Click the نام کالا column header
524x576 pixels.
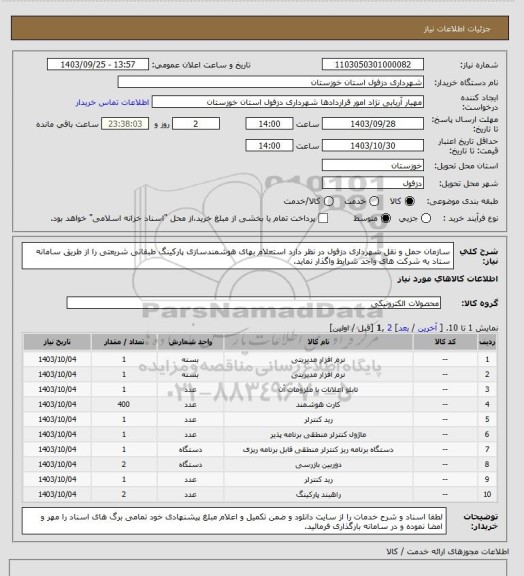pos(318,342)
